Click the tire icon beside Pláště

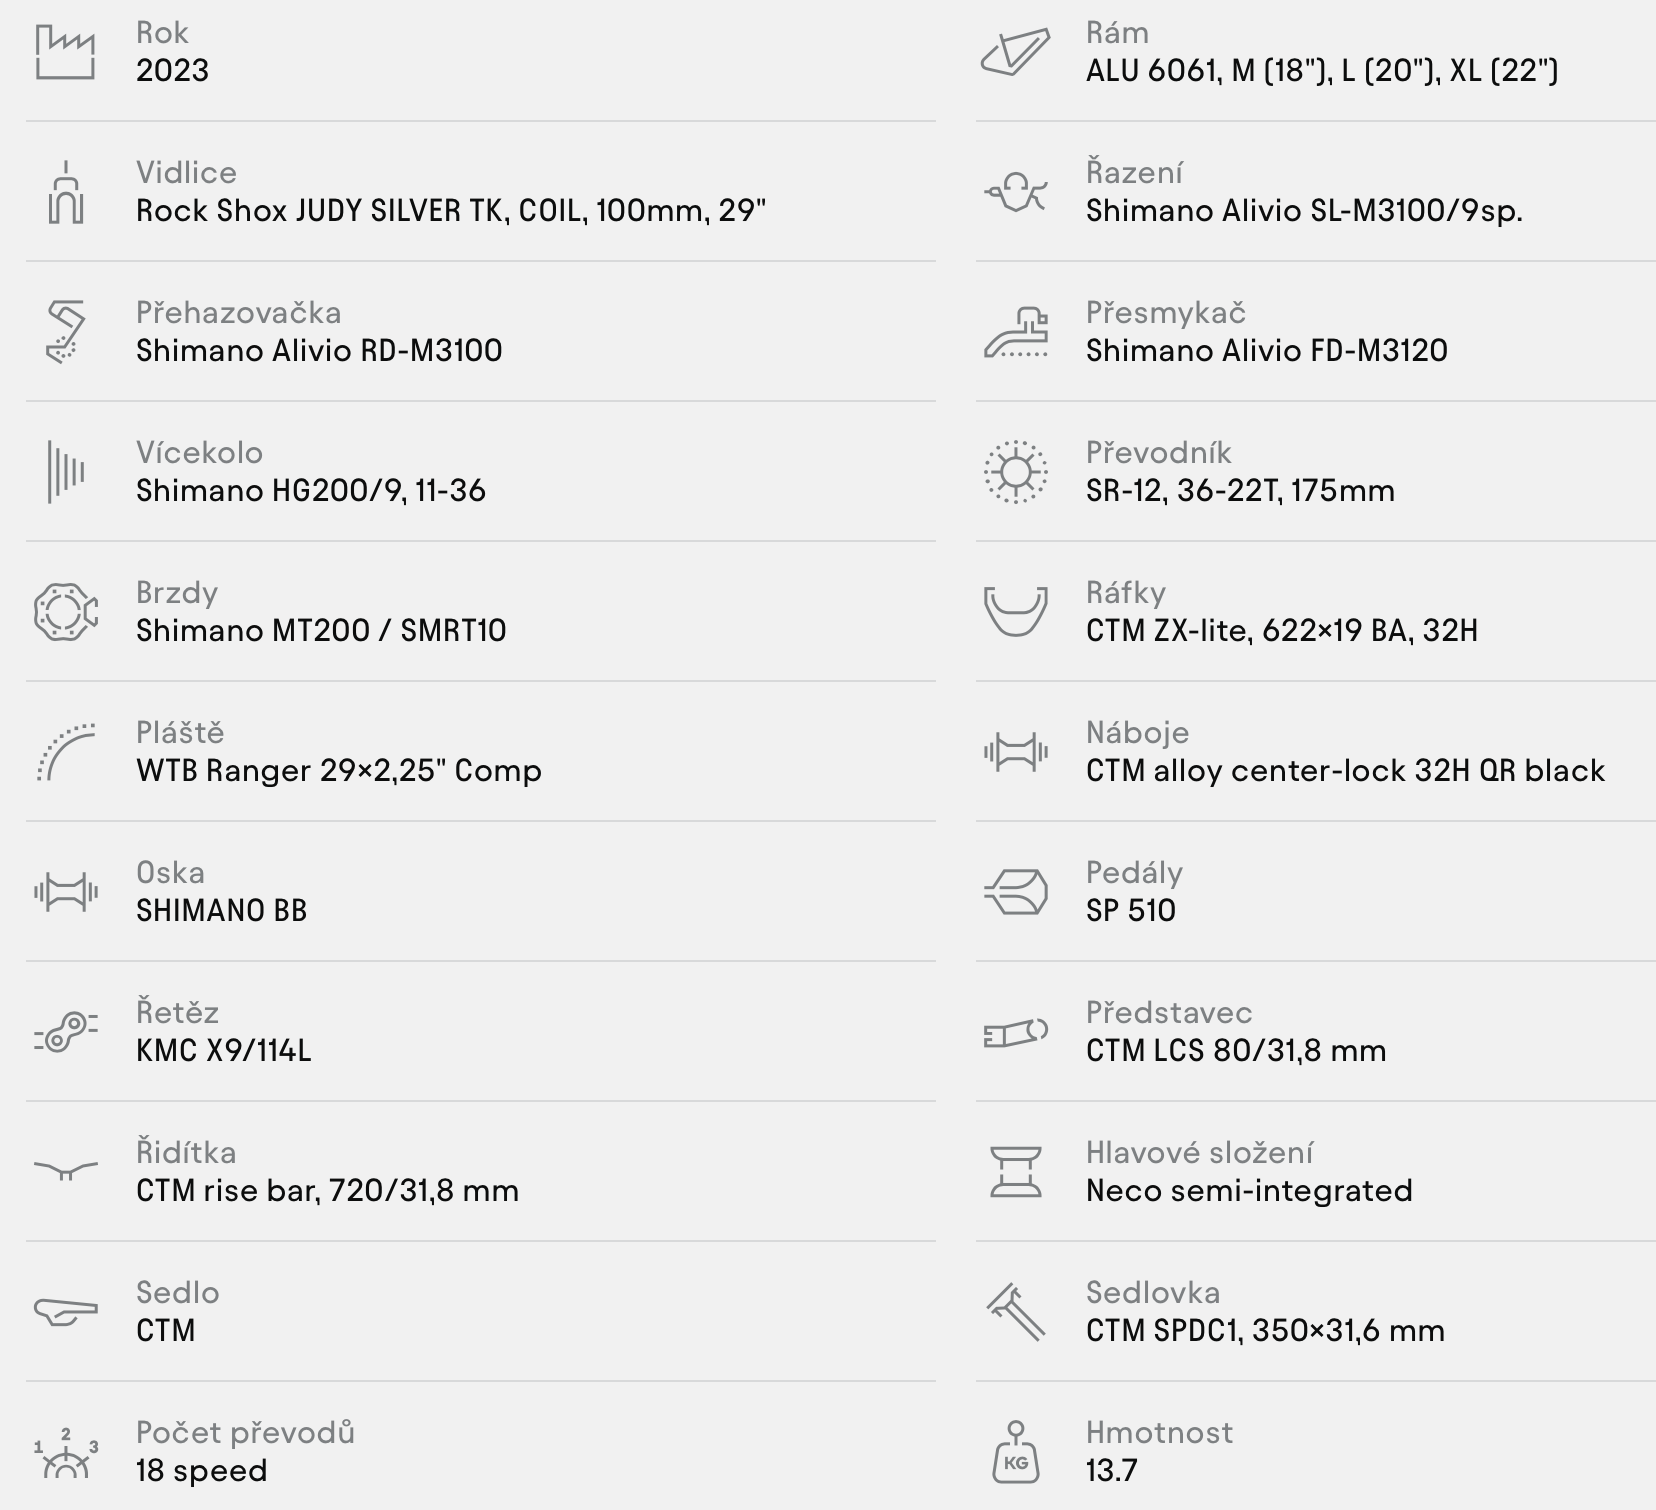(65, 752)
